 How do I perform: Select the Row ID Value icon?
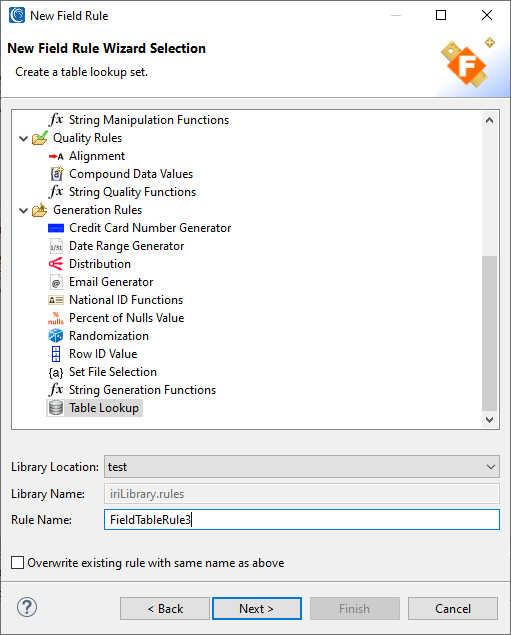tap(56, 354)
